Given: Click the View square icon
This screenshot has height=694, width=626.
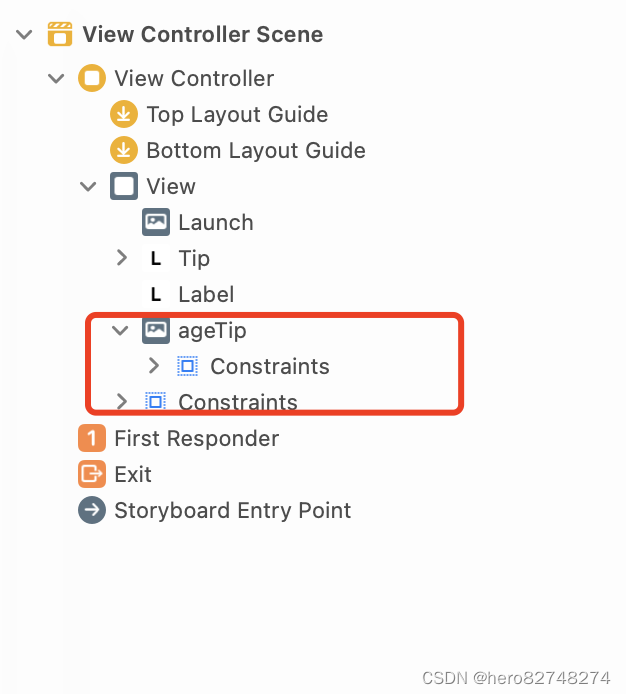Looking at the screenshot, I should click(124, 186).
